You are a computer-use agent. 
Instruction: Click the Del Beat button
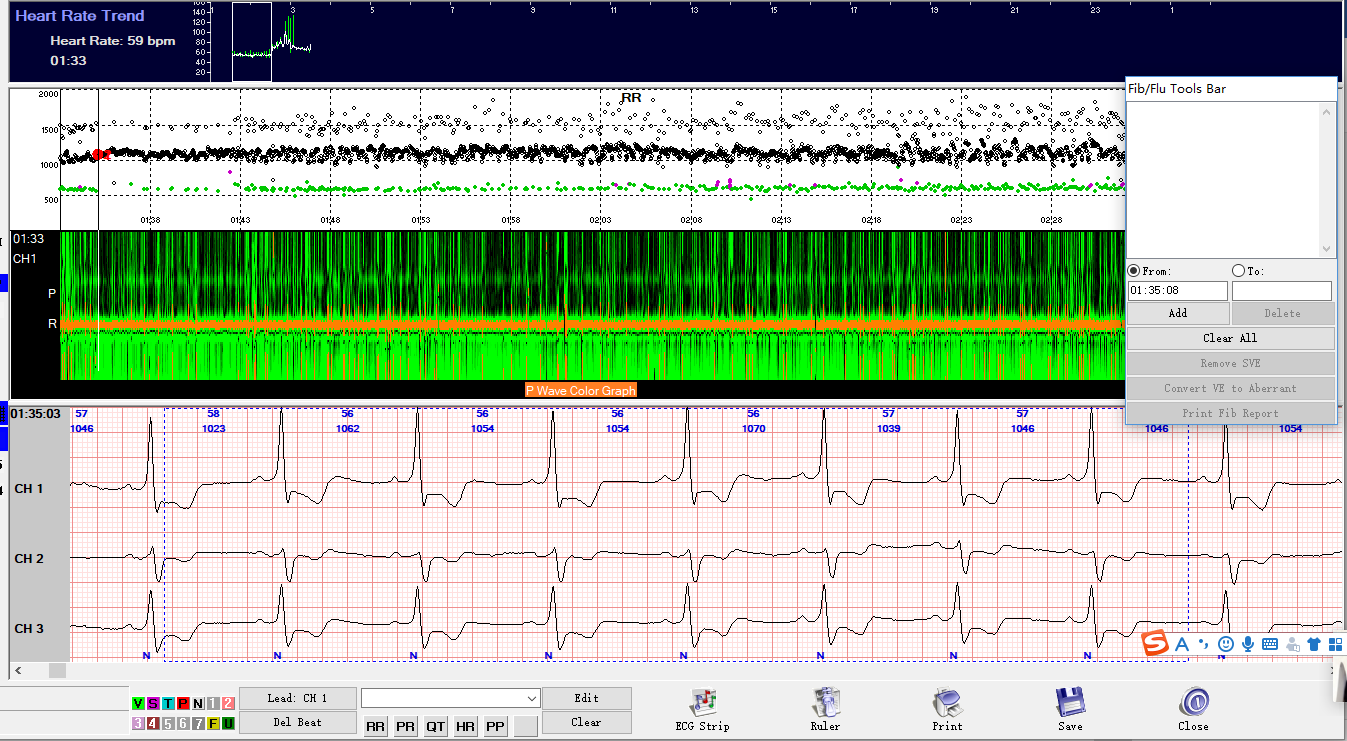(x=297, y=722)
